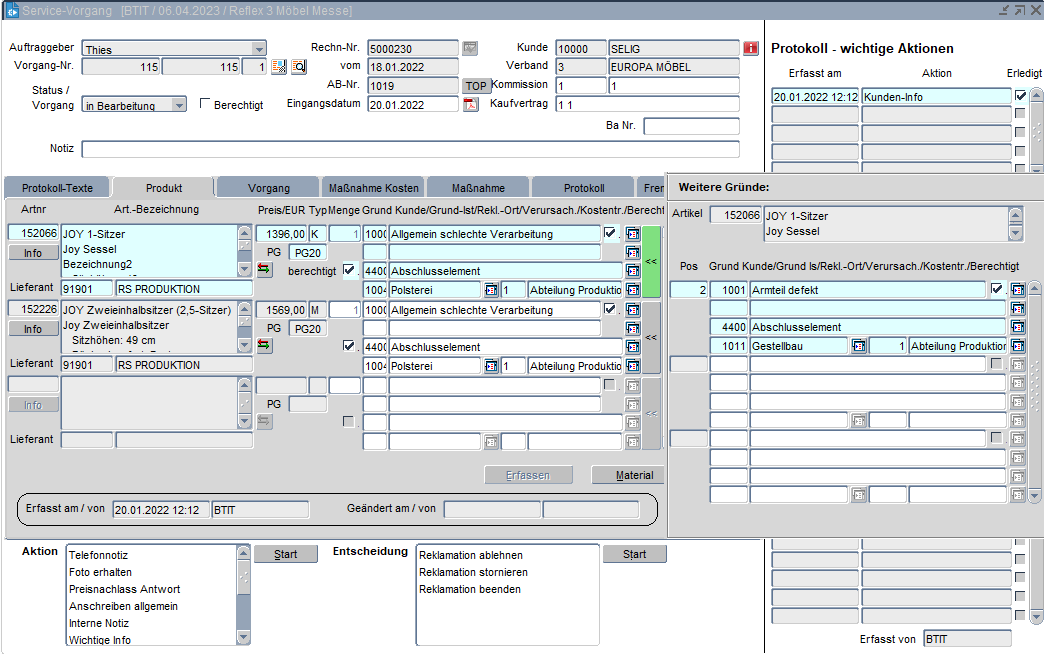Viewport: 1044px width, 654px height.
Task: Toggle the Berechtigt checkbox near Status
Action: click(x=205, y=104)
